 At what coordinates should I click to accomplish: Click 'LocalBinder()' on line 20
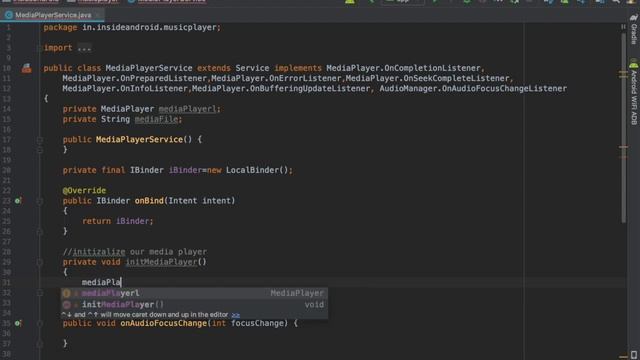pyautogui.click(x=257, y=170)
